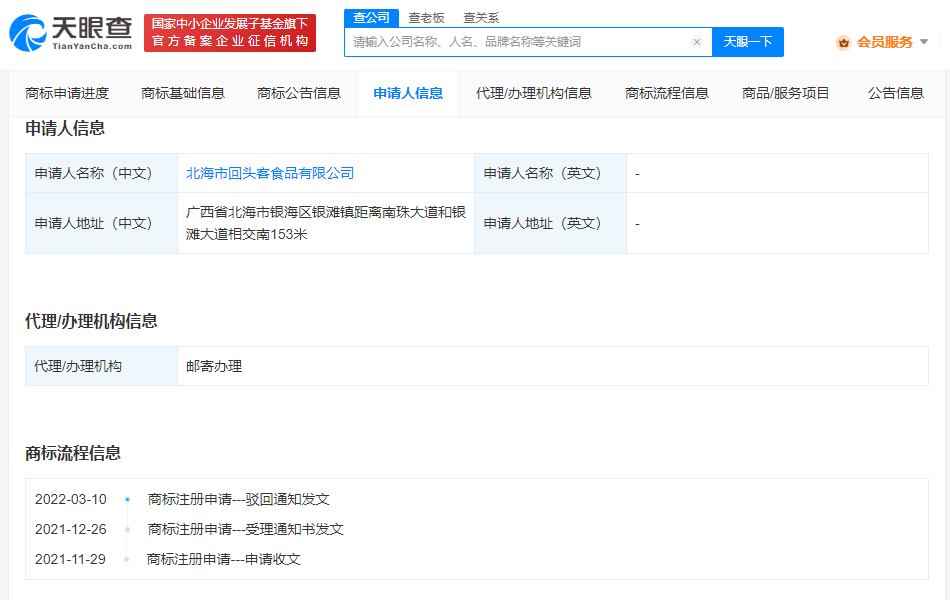
Task: Go to the 商标基础信息 section tab
Action: (x=183, y=93)
